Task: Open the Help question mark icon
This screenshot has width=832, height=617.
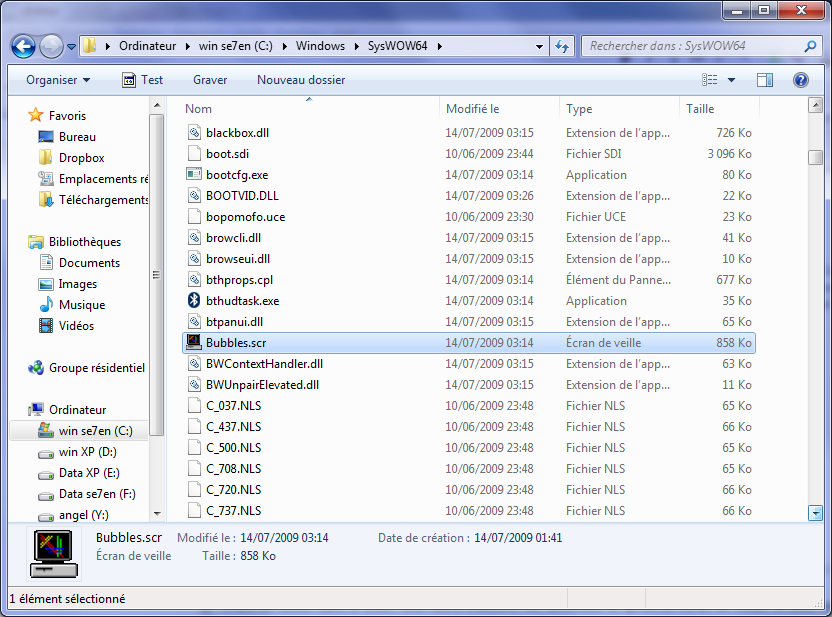Action: (x=800, y=80)
